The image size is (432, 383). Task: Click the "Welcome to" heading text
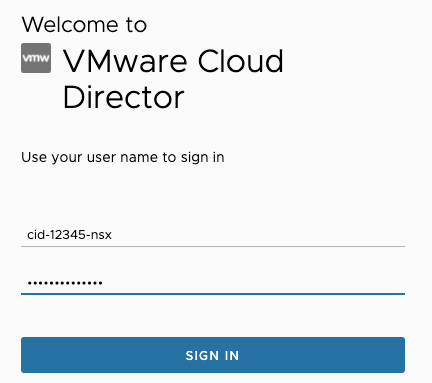(x=84, y=25)
